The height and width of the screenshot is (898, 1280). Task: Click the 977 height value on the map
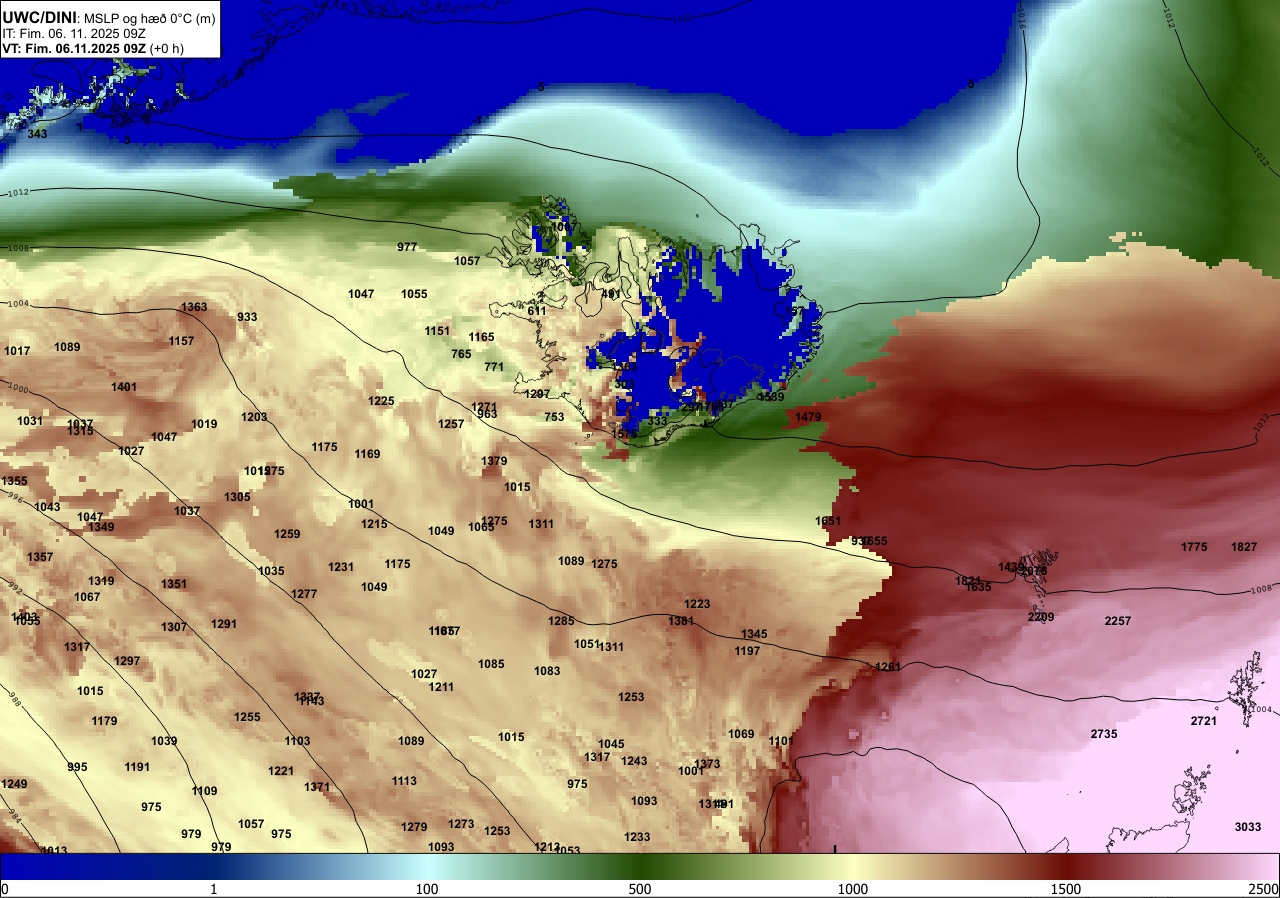pos(407,247)
